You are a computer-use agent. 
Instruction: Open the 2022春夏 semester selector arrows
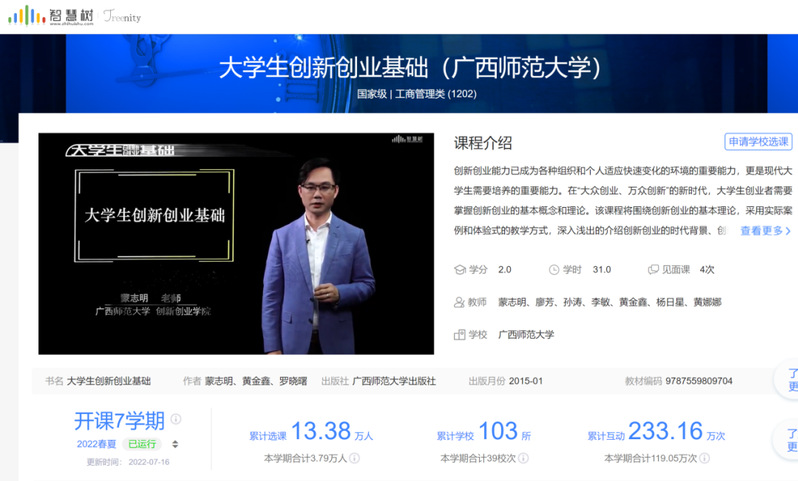[176, 444]
